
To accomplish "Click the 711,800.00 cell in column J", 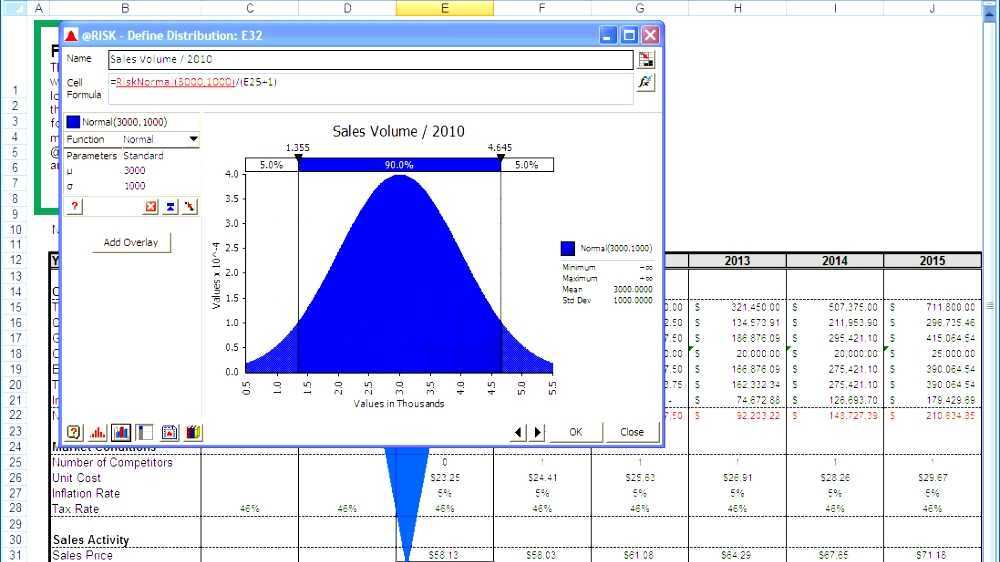I will [932, 307].
